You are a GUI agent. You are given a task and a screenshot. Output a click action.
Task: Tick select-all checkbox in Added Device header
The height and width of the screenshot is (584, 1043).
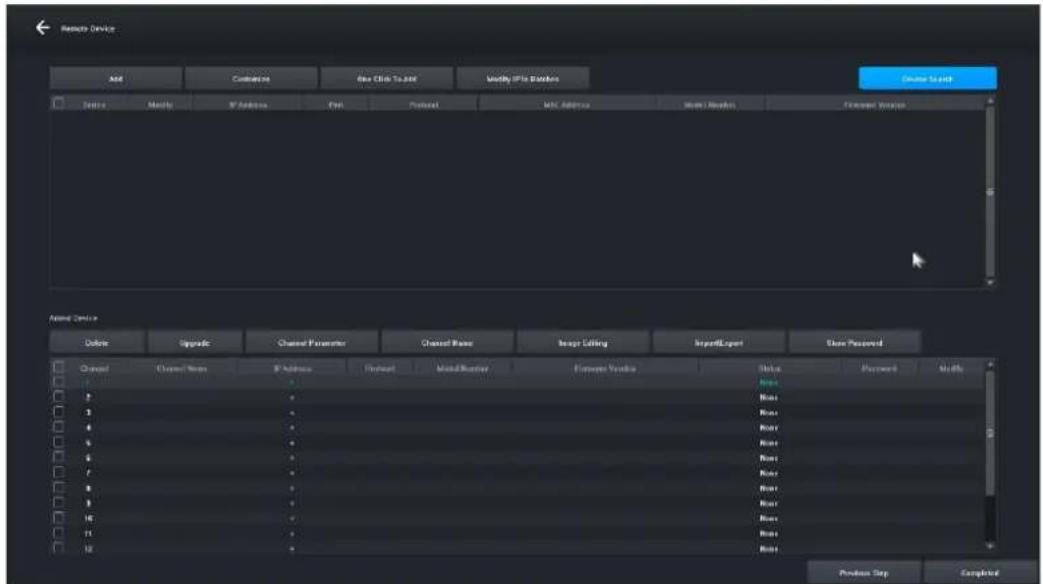(x=59, y=367)
